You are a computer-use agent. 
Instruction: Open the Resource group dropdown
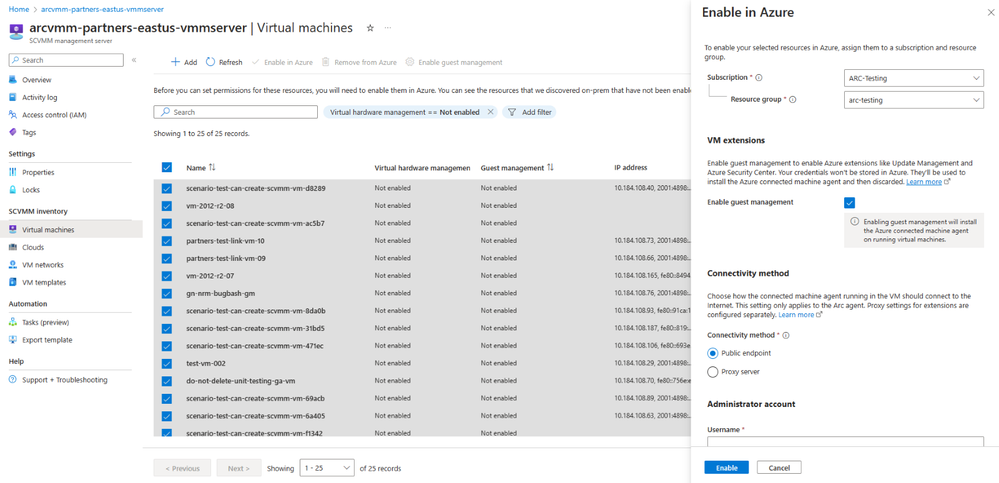(x=913, y=100)
